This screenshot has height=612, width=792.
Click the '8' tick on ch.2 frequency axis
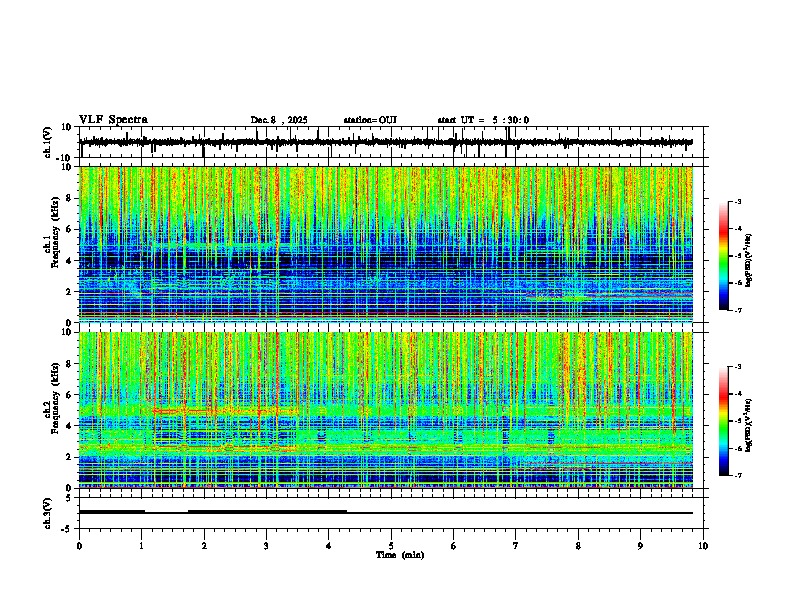(x=69, y=364)
